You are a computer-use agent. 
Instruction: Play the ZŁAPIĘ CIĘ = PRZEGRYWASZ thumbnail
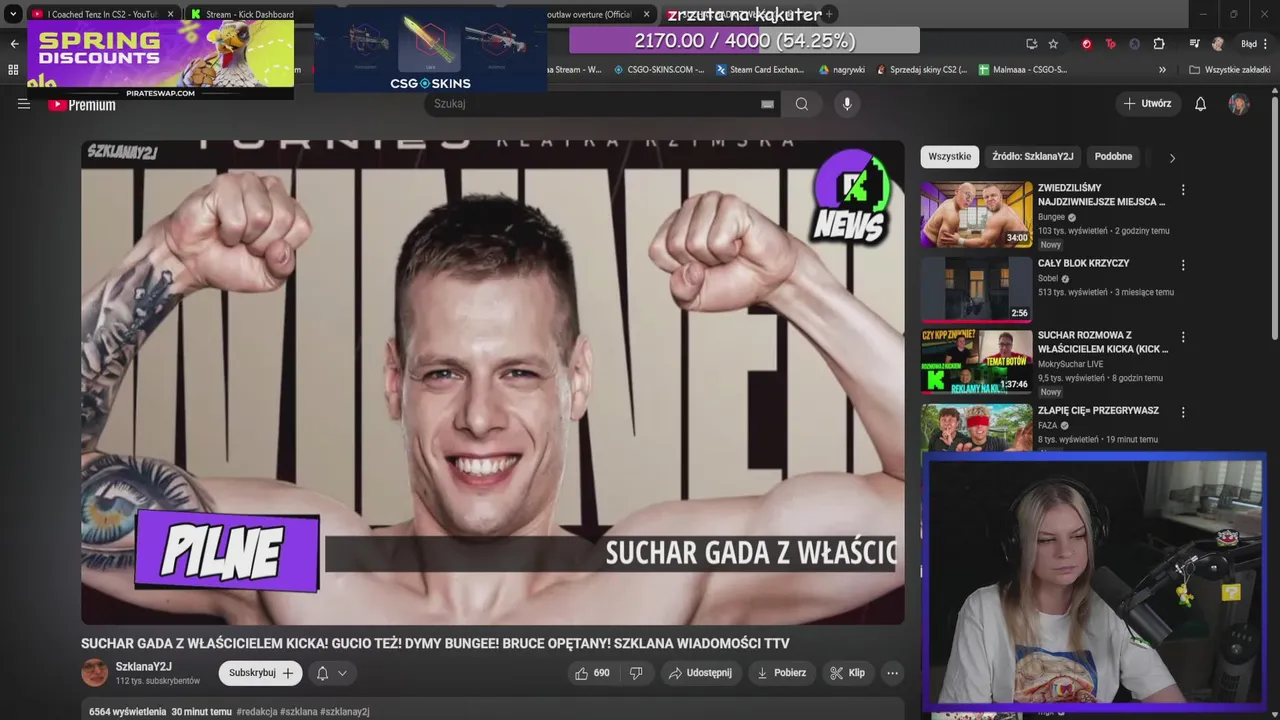coord(976,428)
